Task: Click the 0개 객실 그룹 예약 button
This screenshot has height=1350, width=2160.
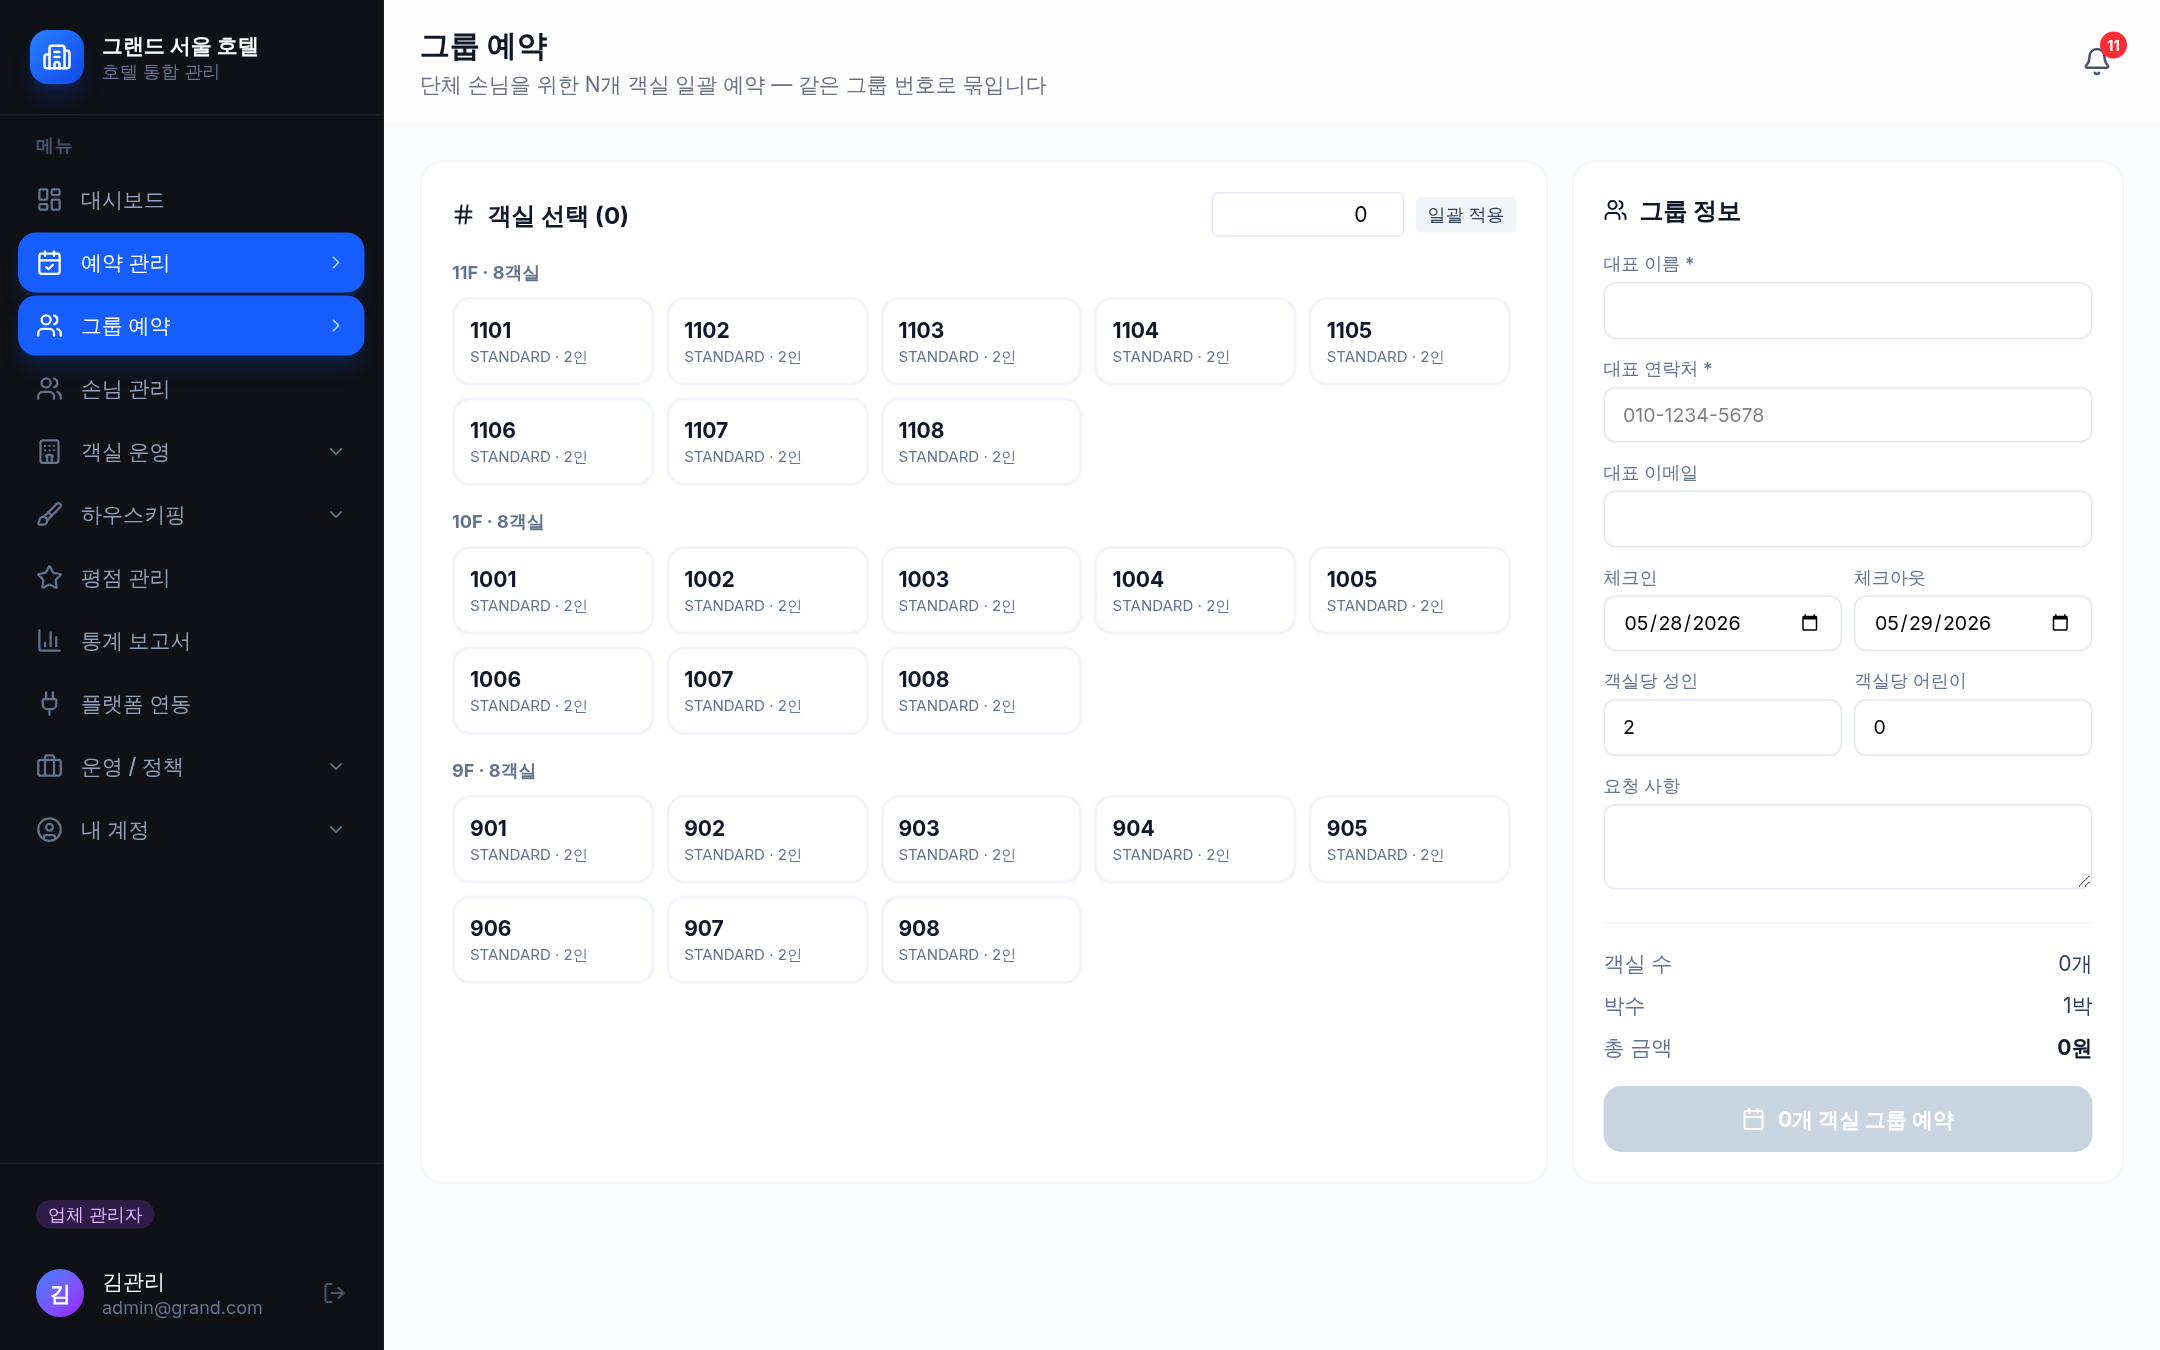Action: (x=1847, y=1119)
